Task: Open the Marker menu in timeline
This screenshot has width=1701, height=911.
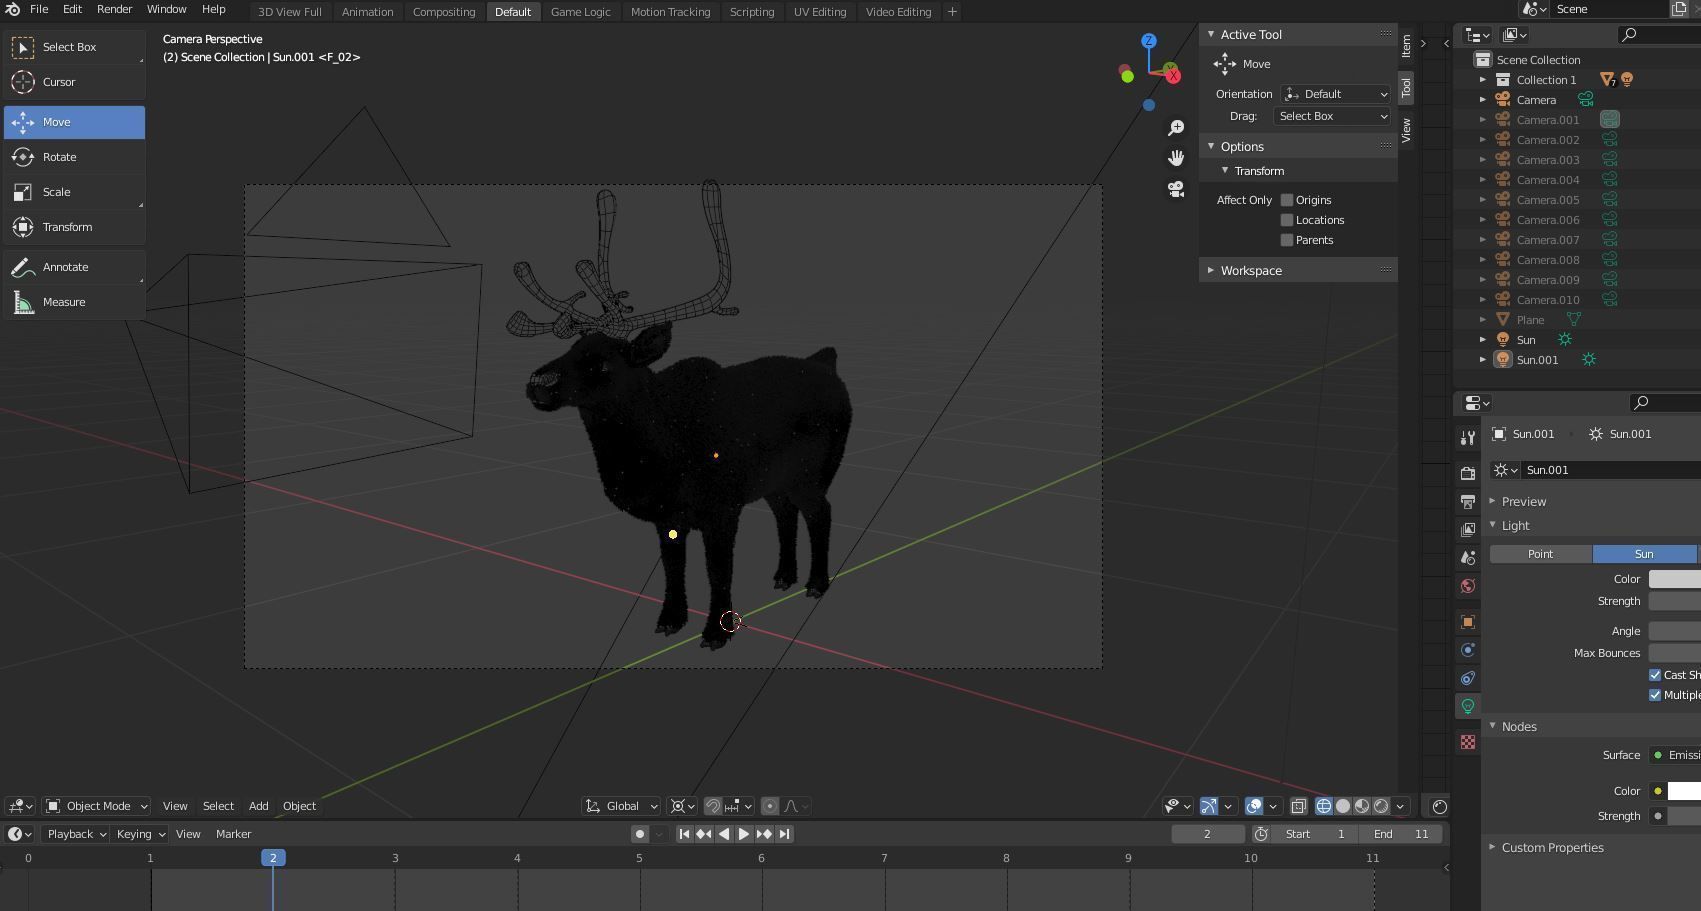Action: [233, 834]
